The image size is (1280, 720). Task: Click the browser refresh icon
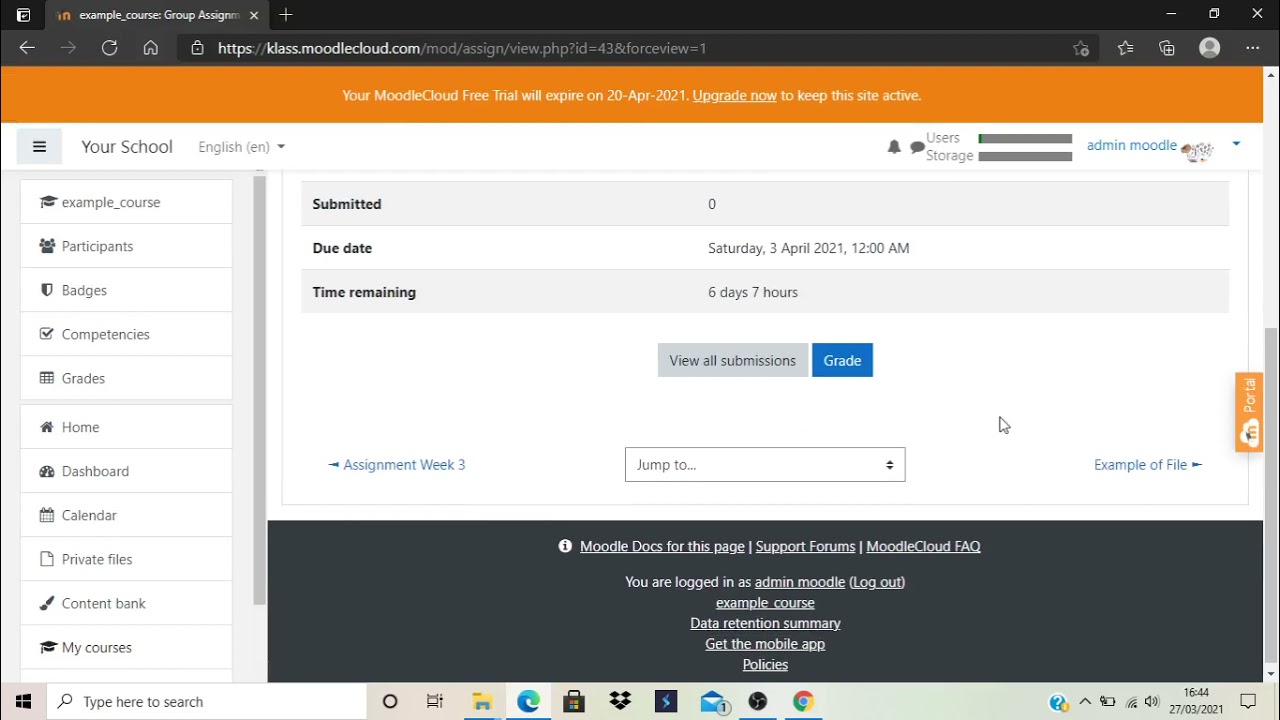pyautogui.click(x=109, y=48)
